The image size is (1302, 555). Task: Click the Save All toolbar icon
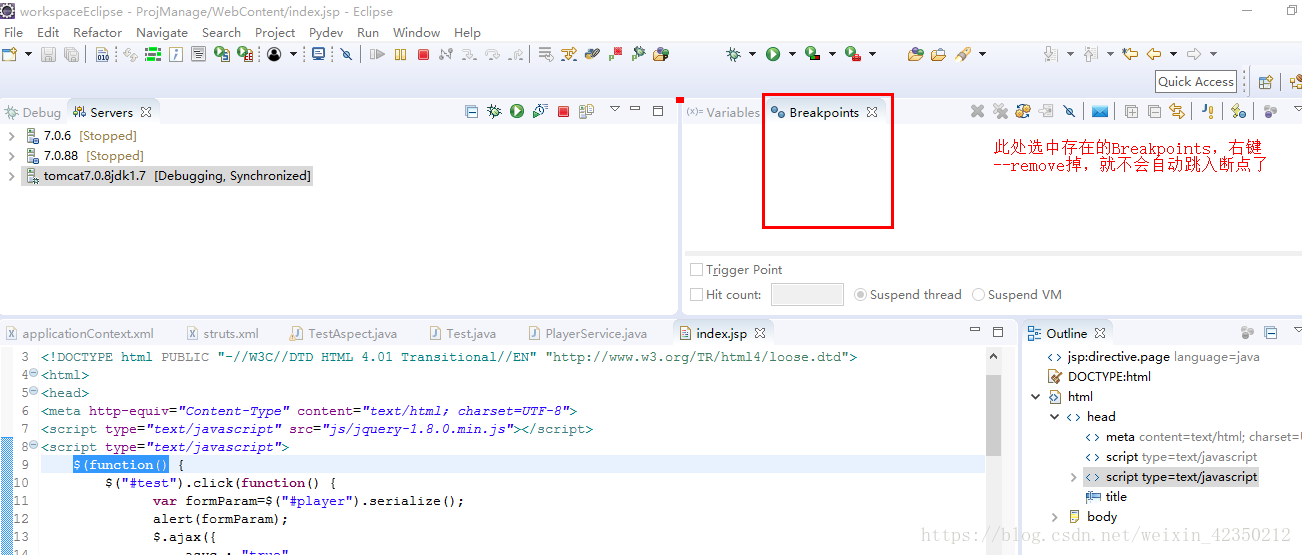click(x=71, y=54)
